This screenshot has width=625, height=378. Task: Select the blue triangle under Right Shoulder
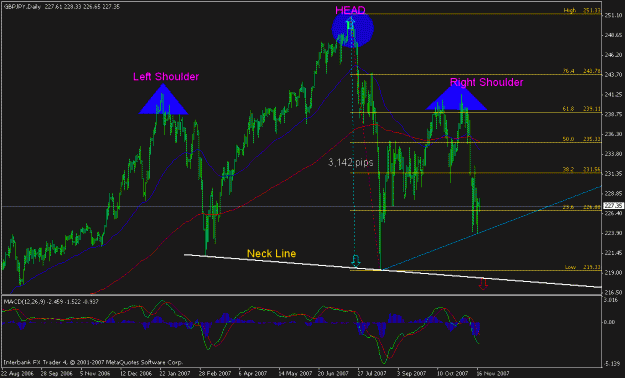(x=456, y=98)
